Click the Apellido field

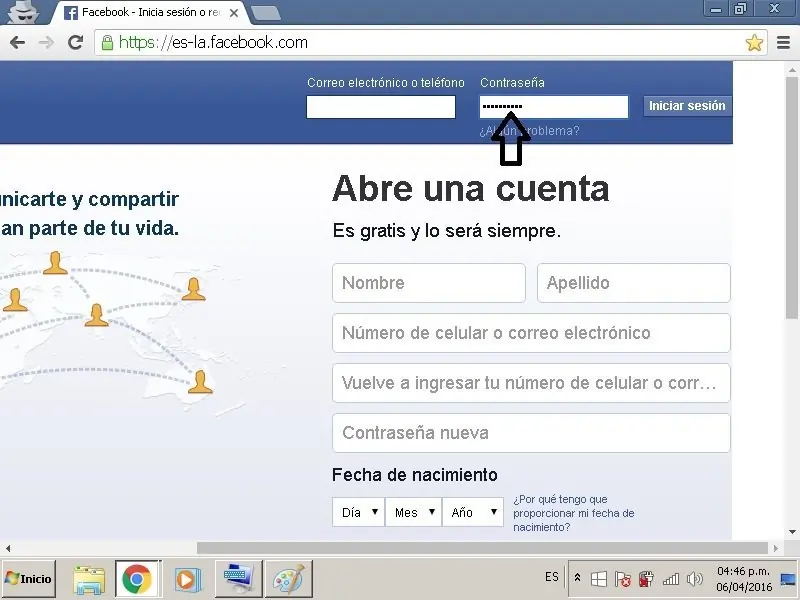click(x=634, y=283)
